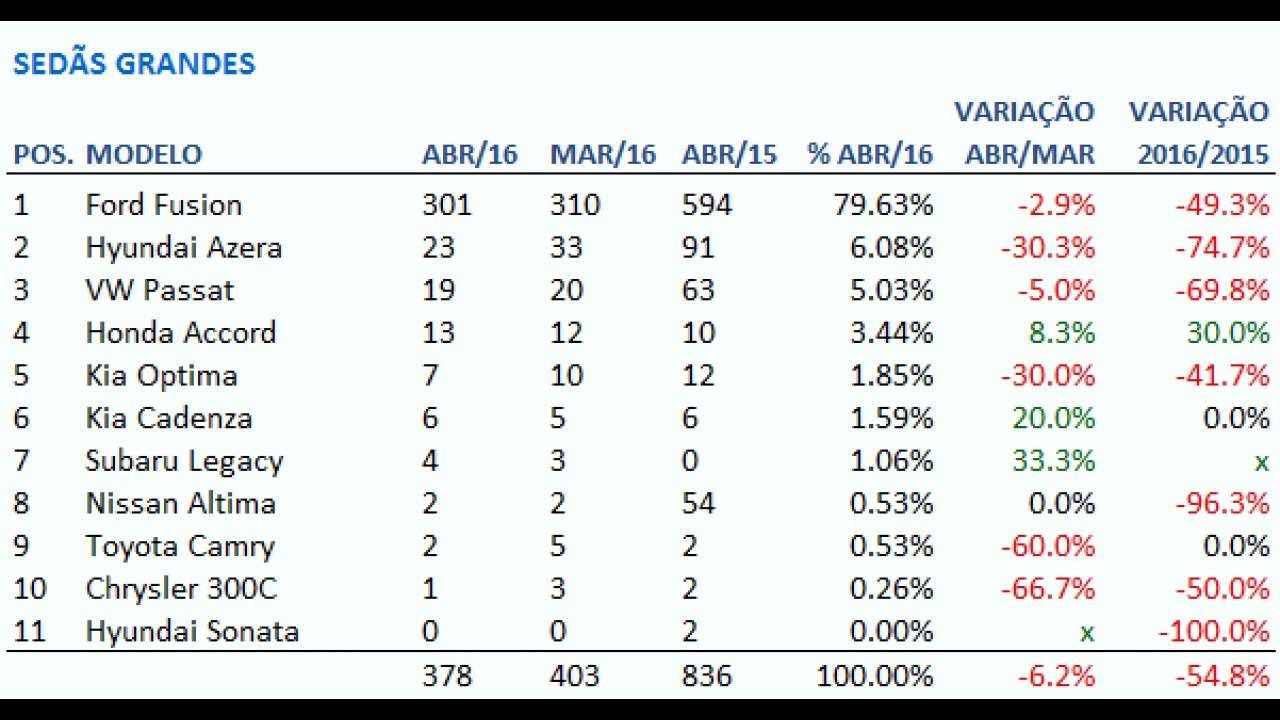Select the VW Passat row name

pos(160,291)
